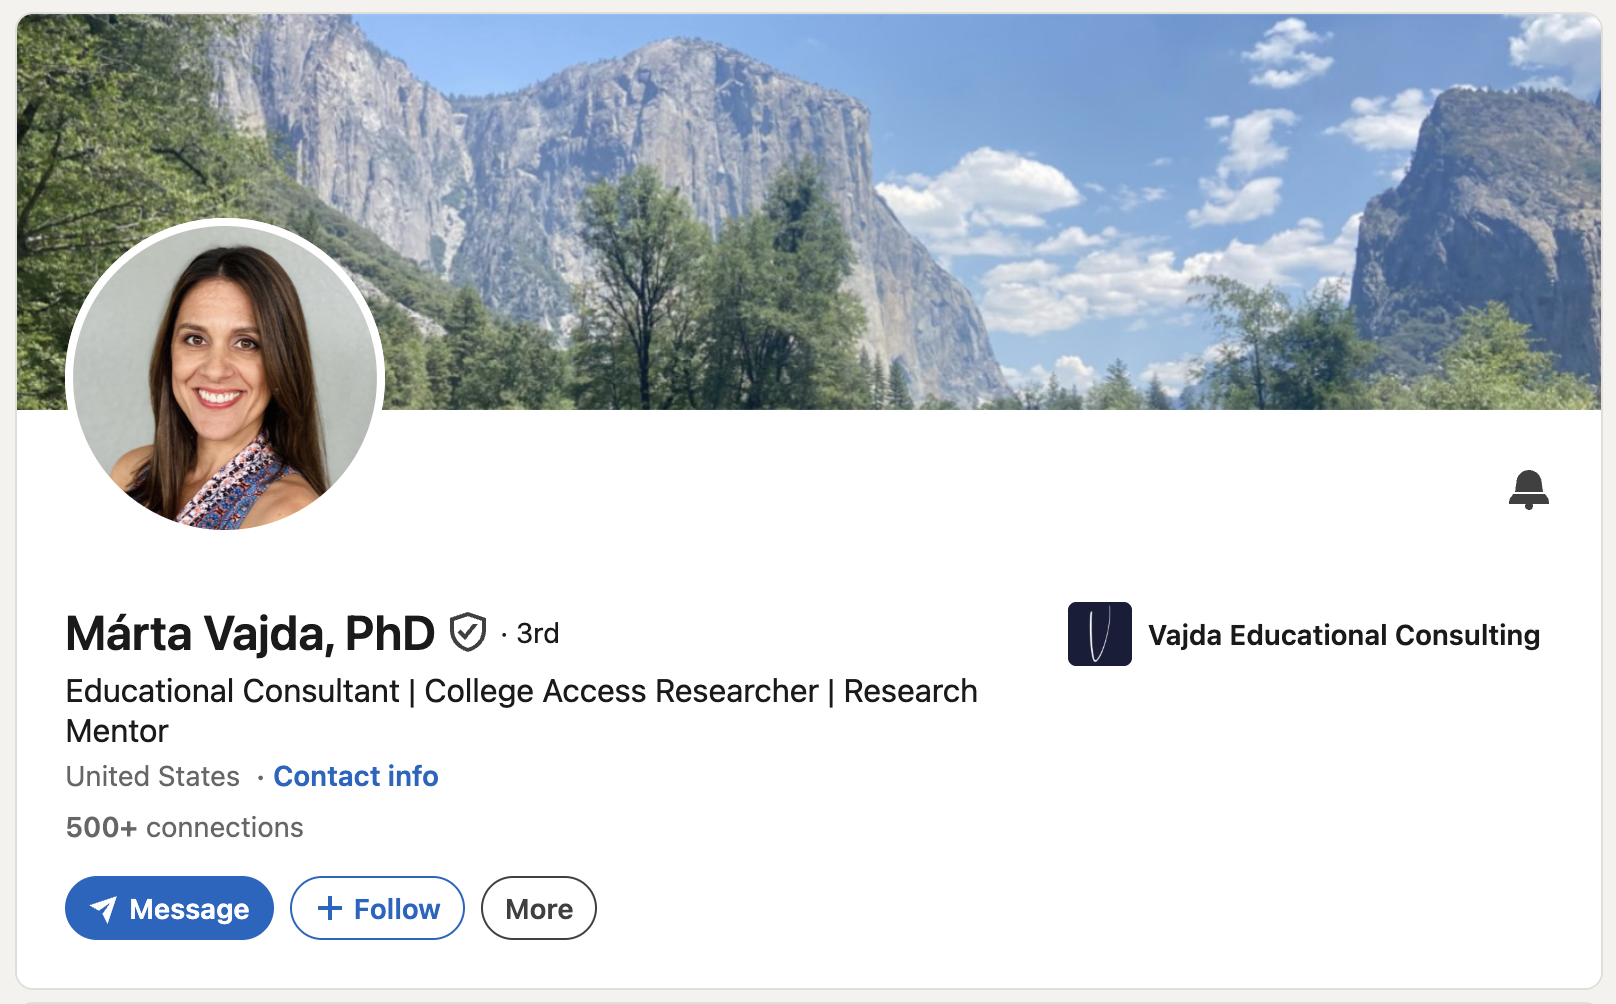Click the paper plane icon in Message
This screenshot has height=1004, width=1616.
(x=103, y=909)
